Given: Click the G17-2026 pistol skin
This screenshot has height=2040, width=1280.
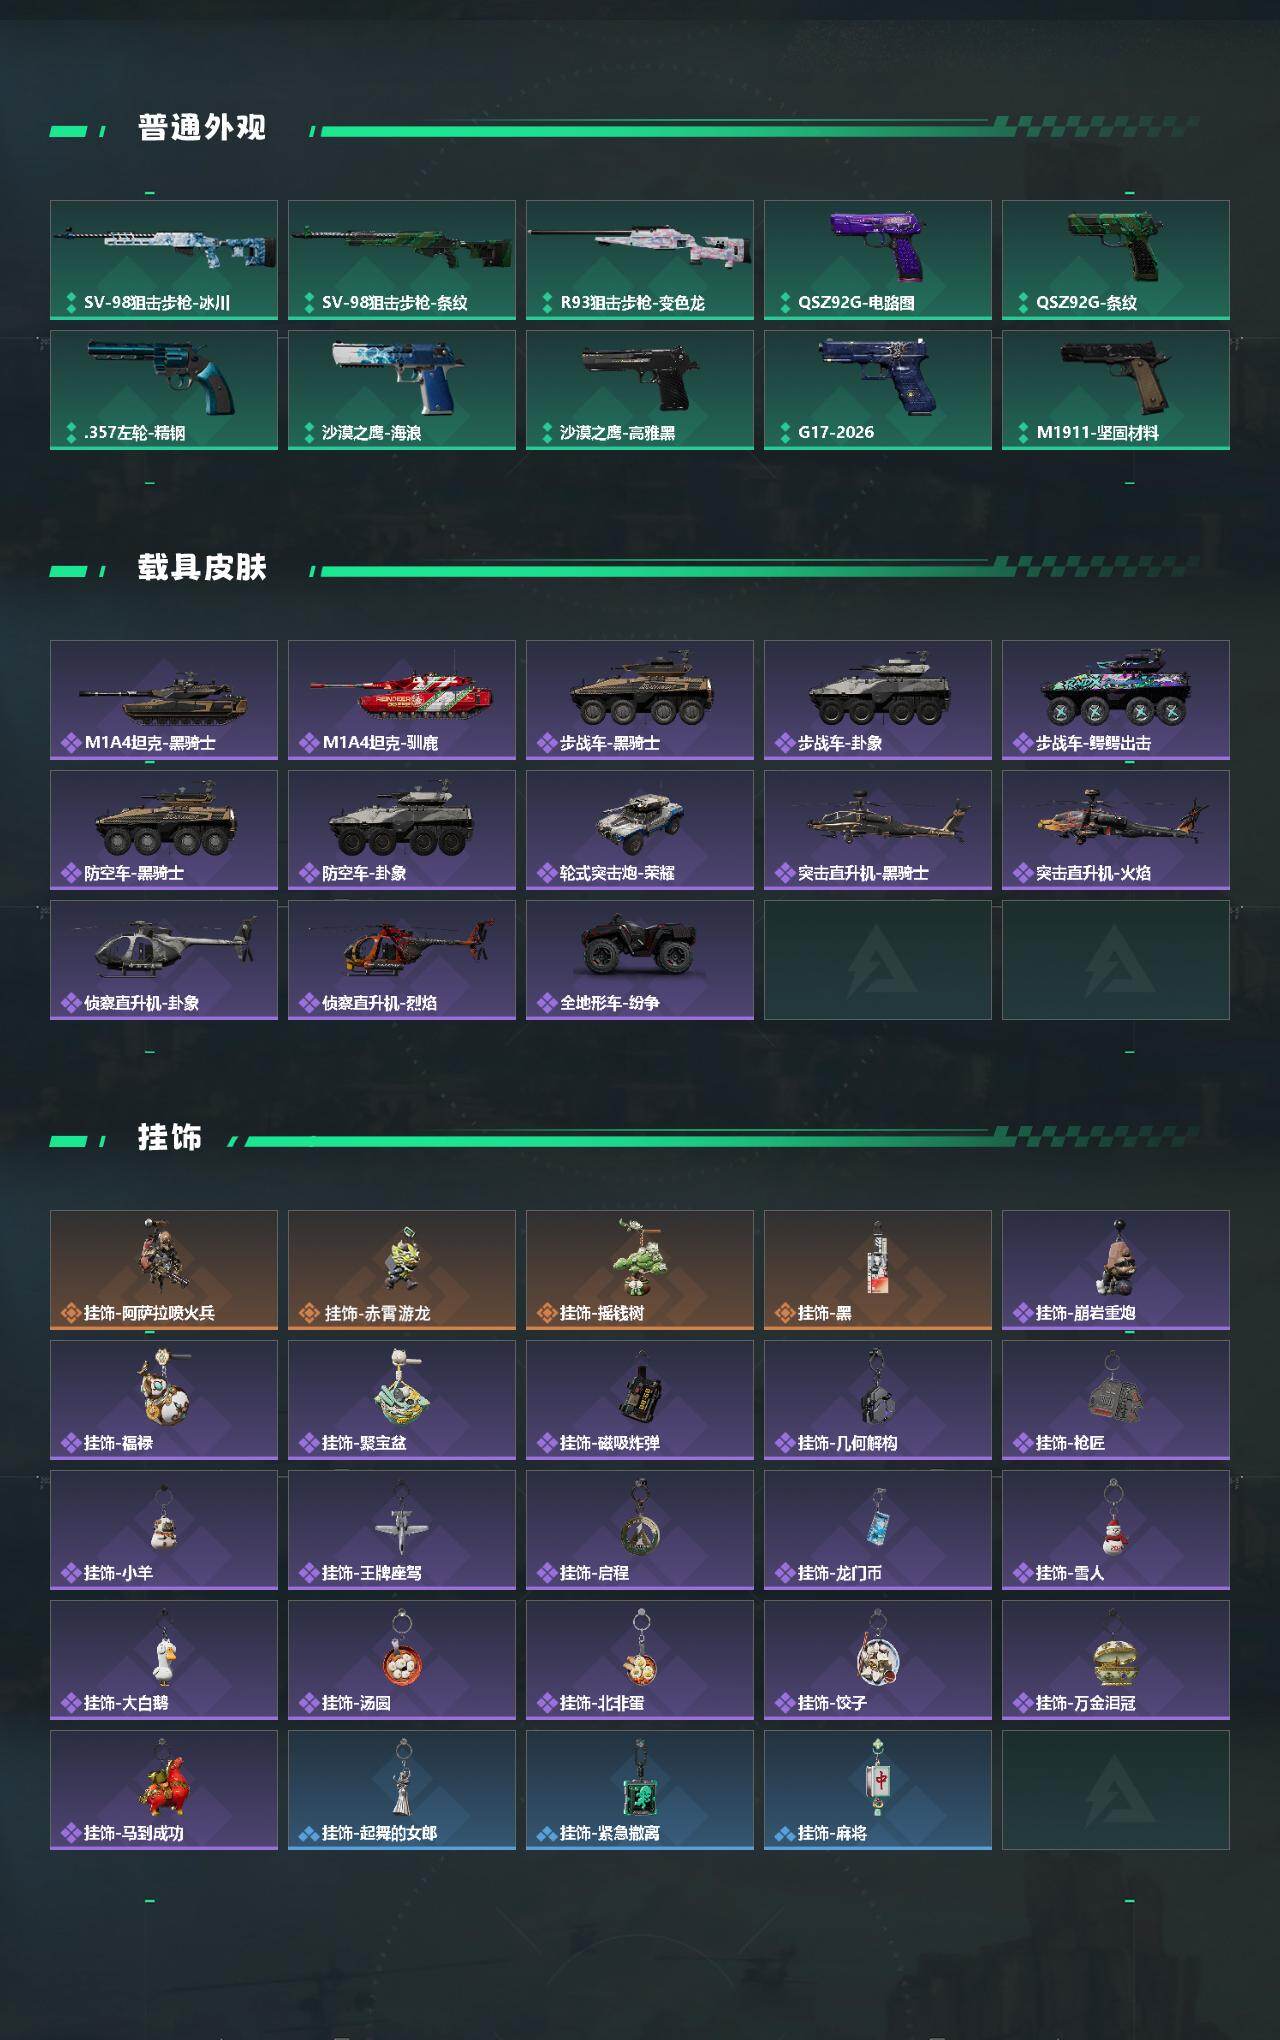Looking at the screenshot, I should [878, 390].
